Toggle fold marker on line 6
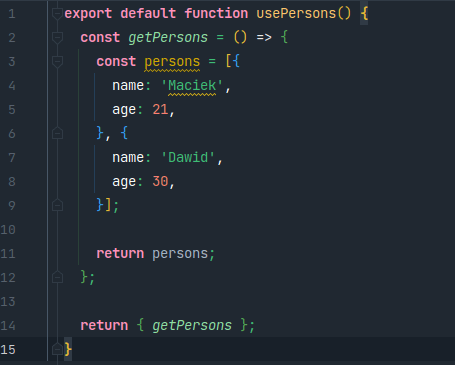The image size is (455, 365). click(x=57, y=134)
